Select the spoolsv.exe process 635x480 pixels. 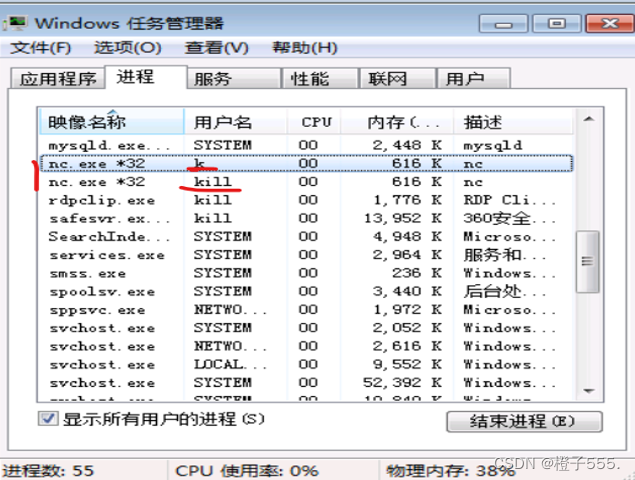[x=306, y=291]
